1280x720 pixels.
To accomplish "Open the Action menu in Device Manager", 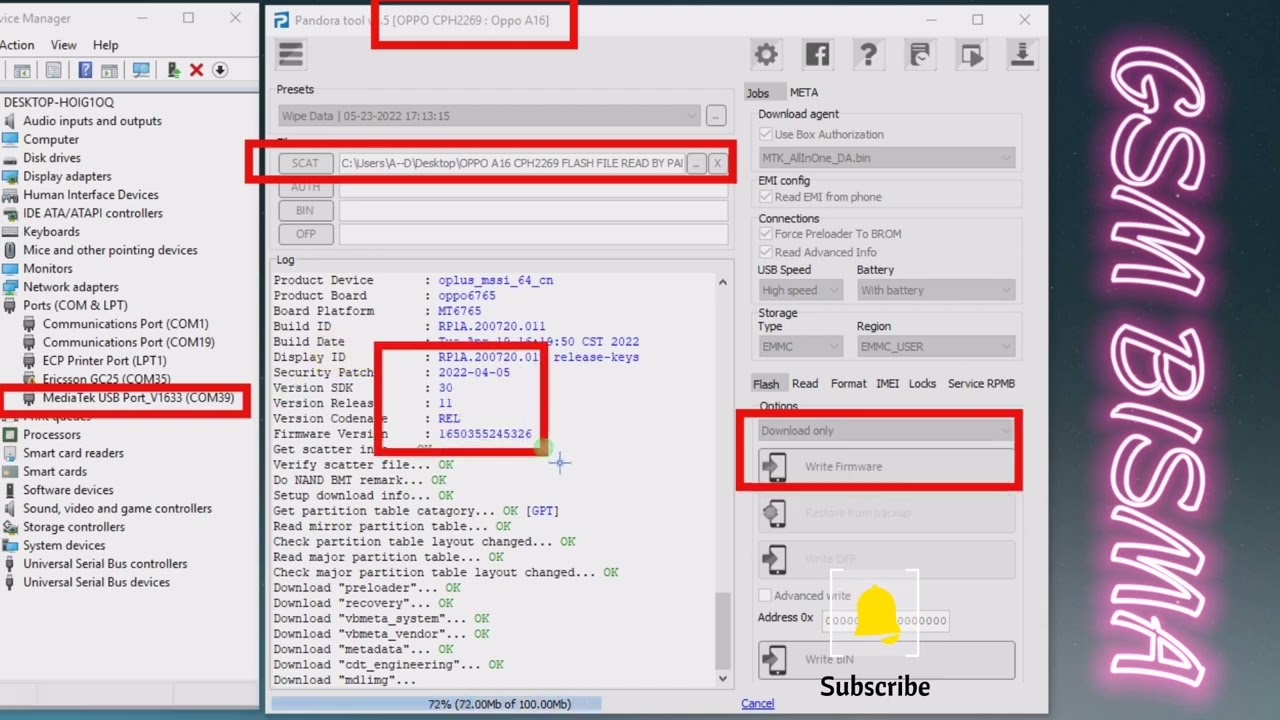I will tap(17, 45).
